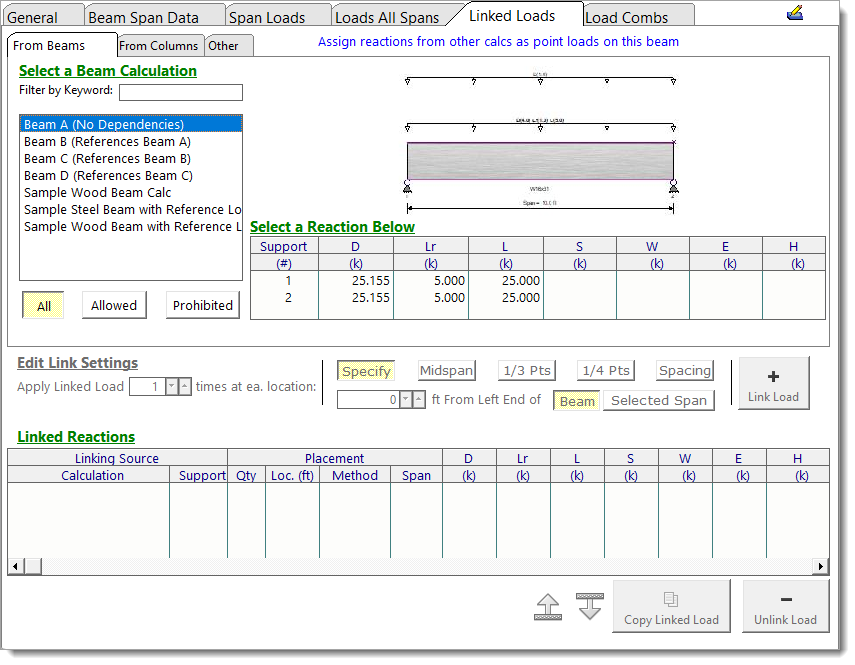855x665 pixels.
Task: Toggle the Beam reference option
Action: 577,401
